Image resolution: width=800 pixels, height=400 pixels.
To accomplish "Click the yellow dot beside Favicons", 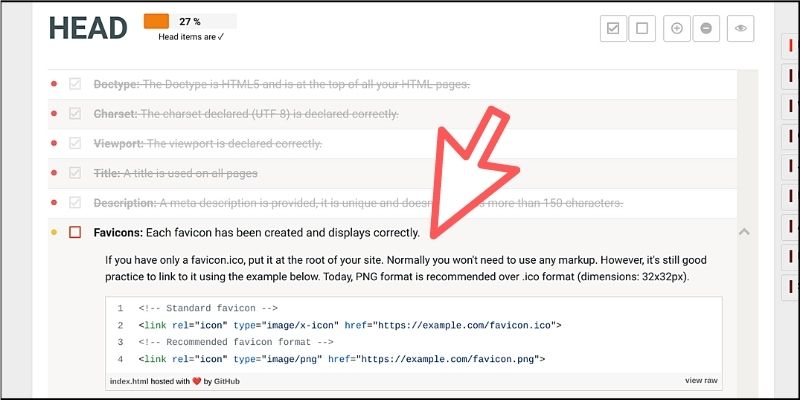I will pyautogui.click(x=54, y=233).
